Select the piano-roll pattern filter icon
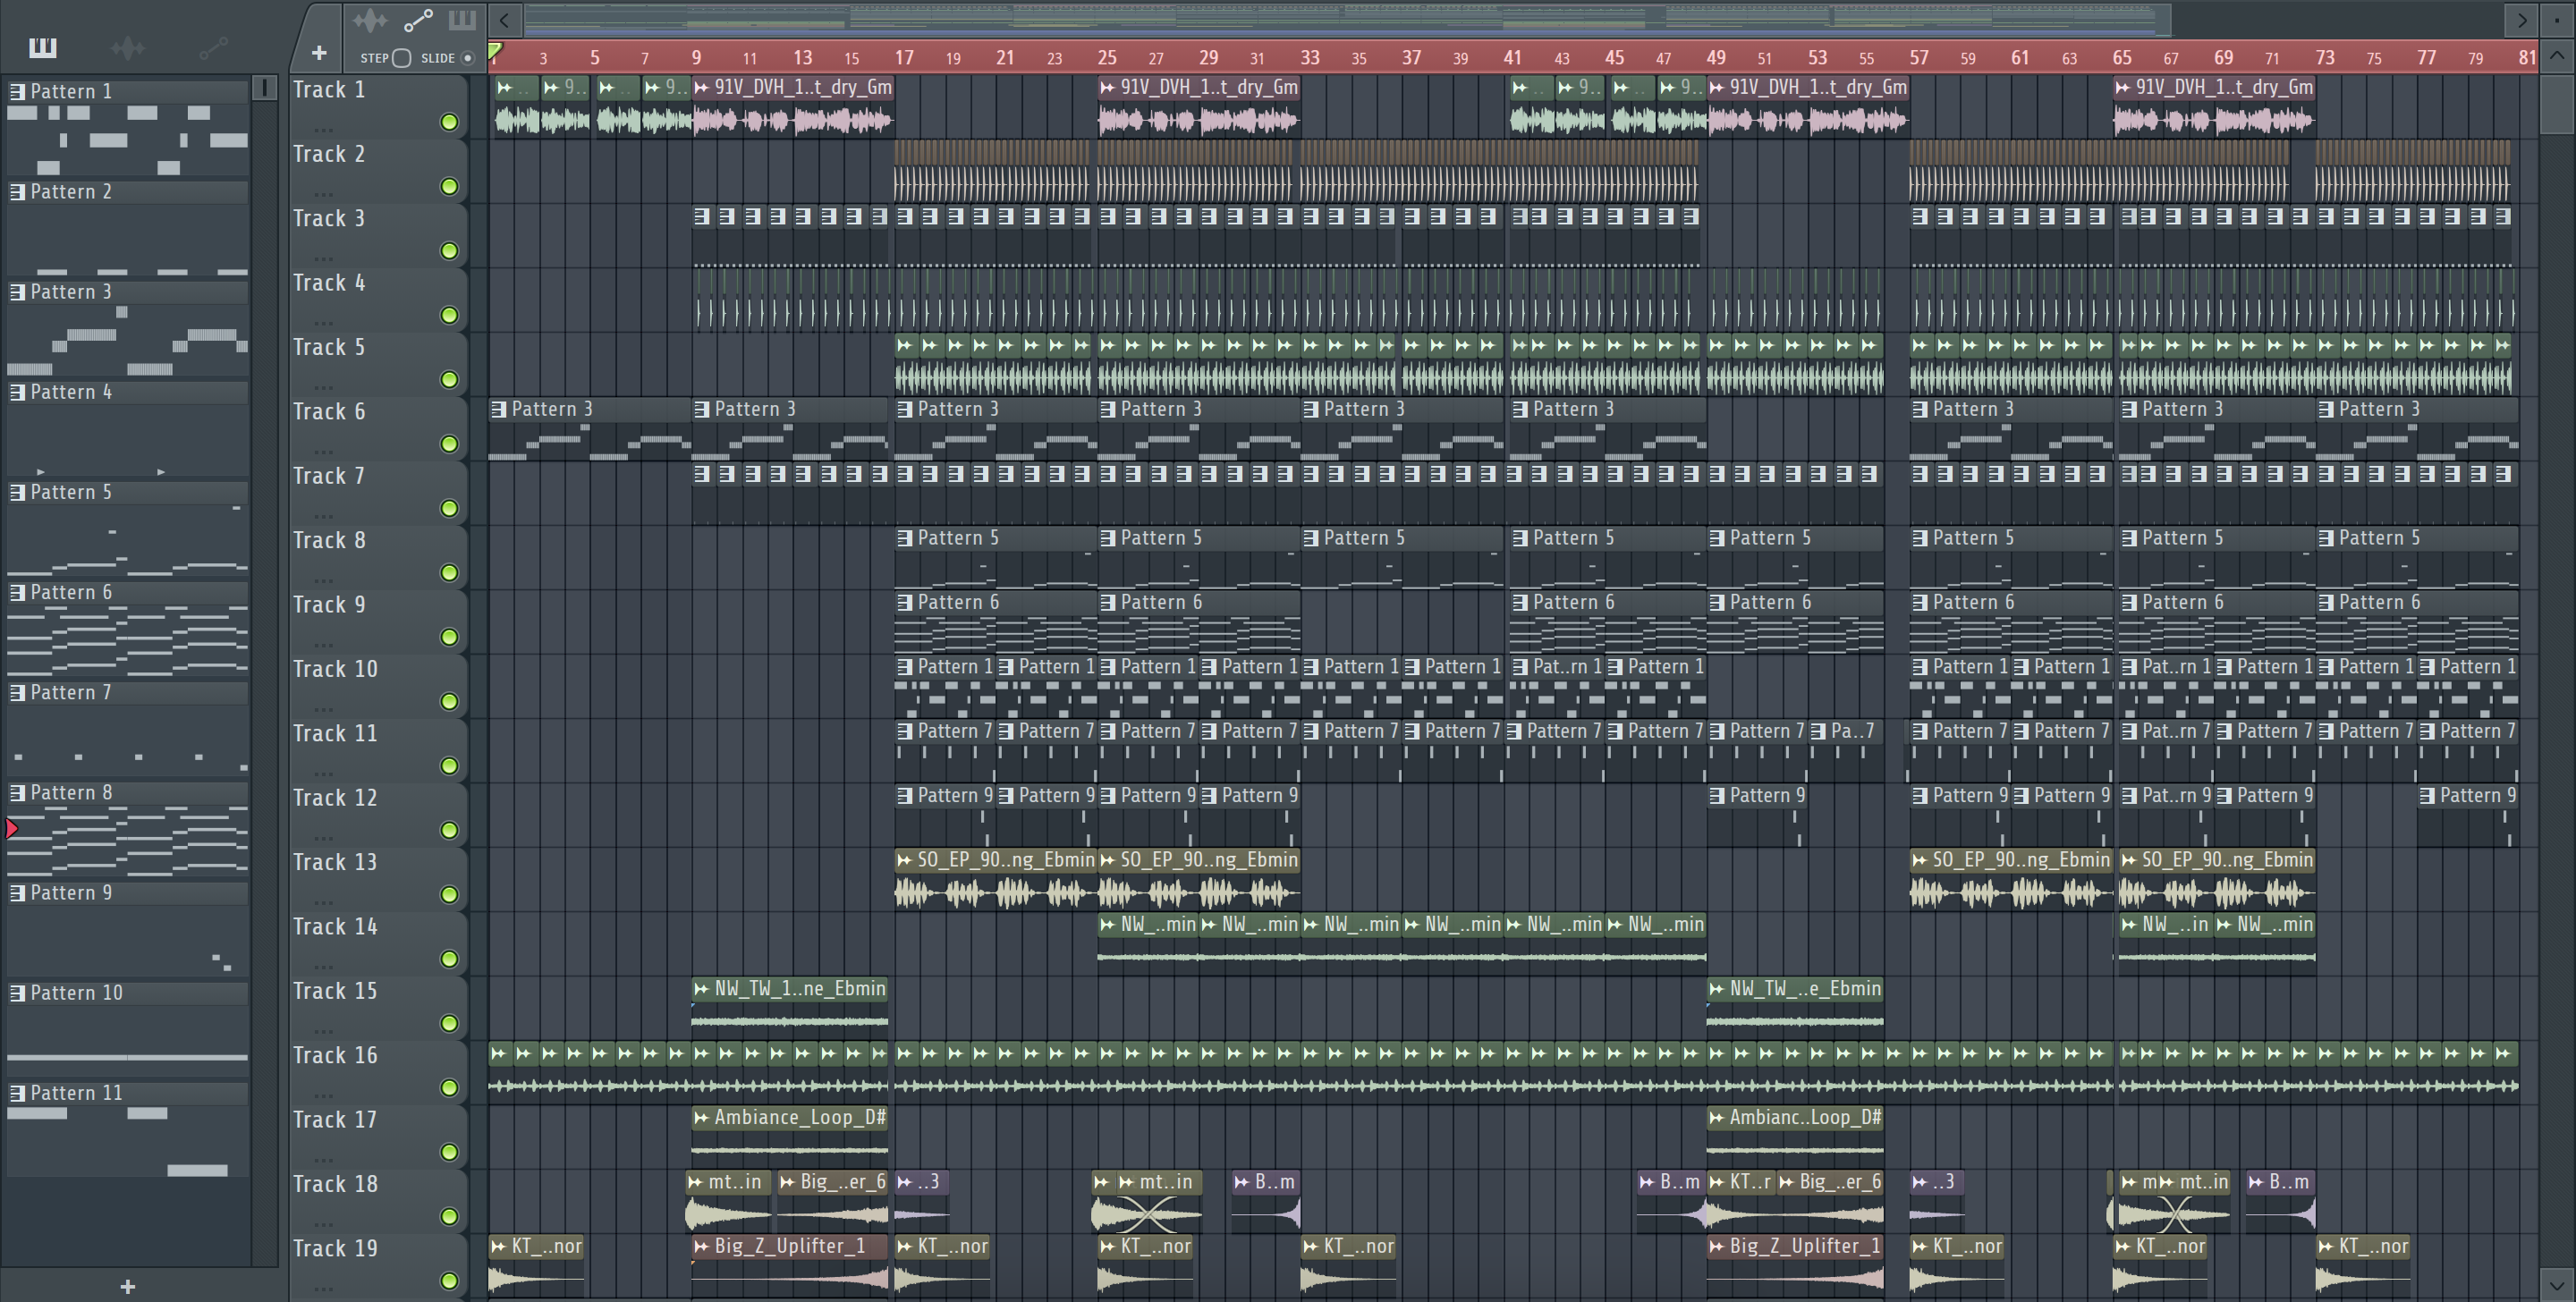The width and height of the screenshot is (2576, 1302). [x=43, y=47]
